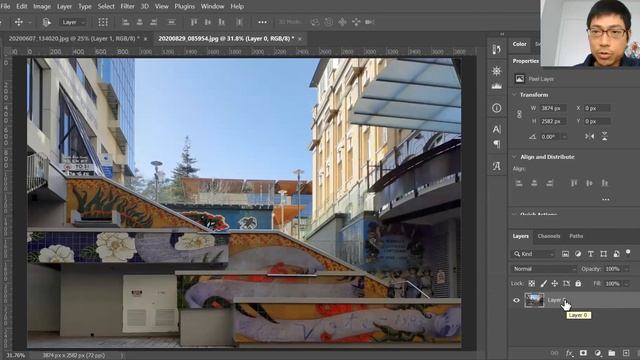This screenshot has width=640, height=360.
Task: Open the Filter menu
Action: [x=127, y=7]
